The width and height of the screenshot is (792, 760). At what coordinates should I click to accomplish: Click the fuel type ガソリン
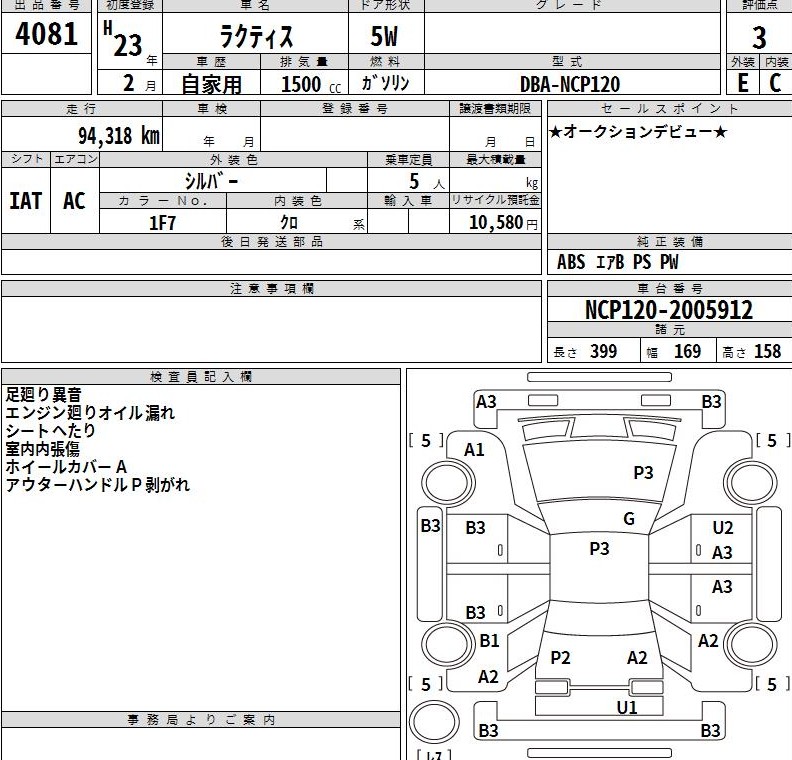coord(385,82)
